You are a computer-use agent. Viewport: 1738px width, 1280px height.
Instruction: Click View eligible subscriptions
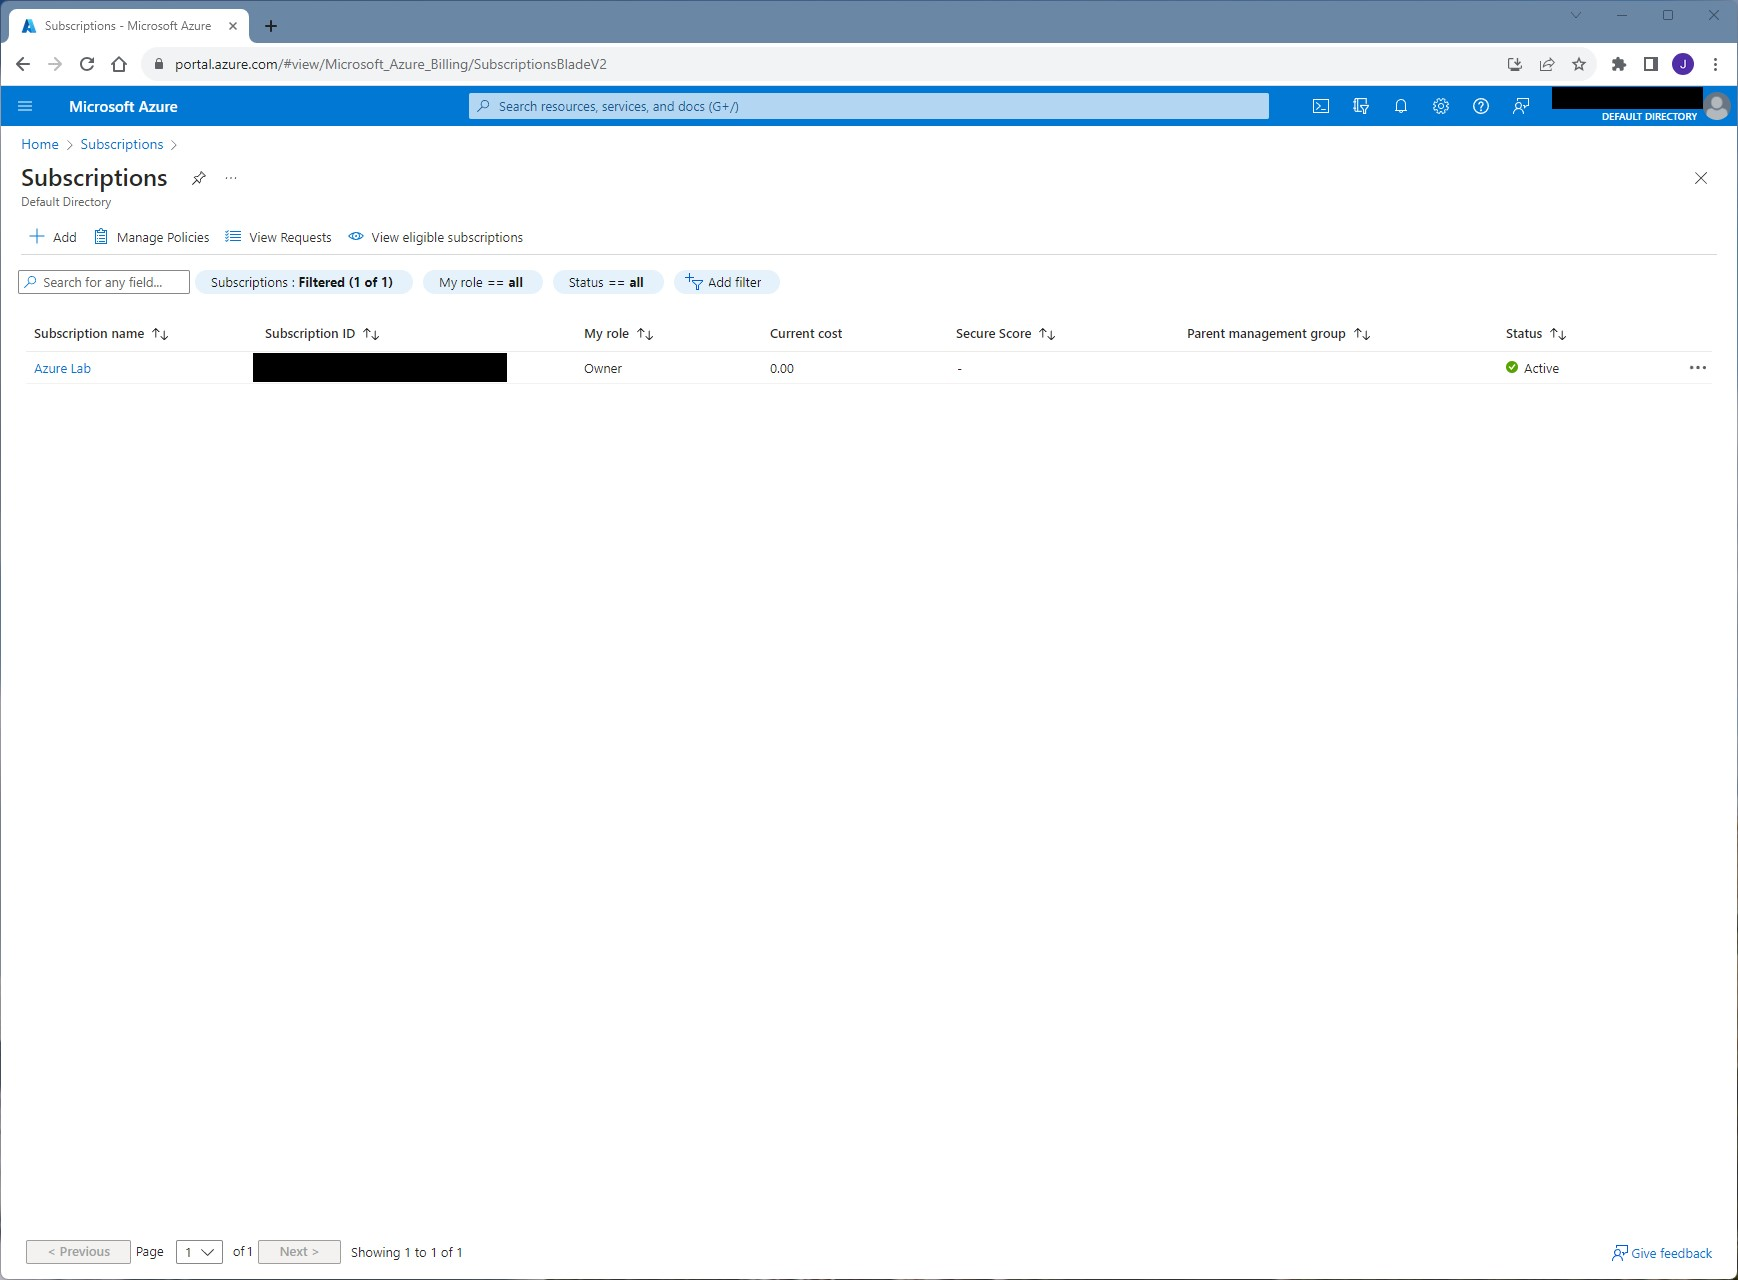436,237
